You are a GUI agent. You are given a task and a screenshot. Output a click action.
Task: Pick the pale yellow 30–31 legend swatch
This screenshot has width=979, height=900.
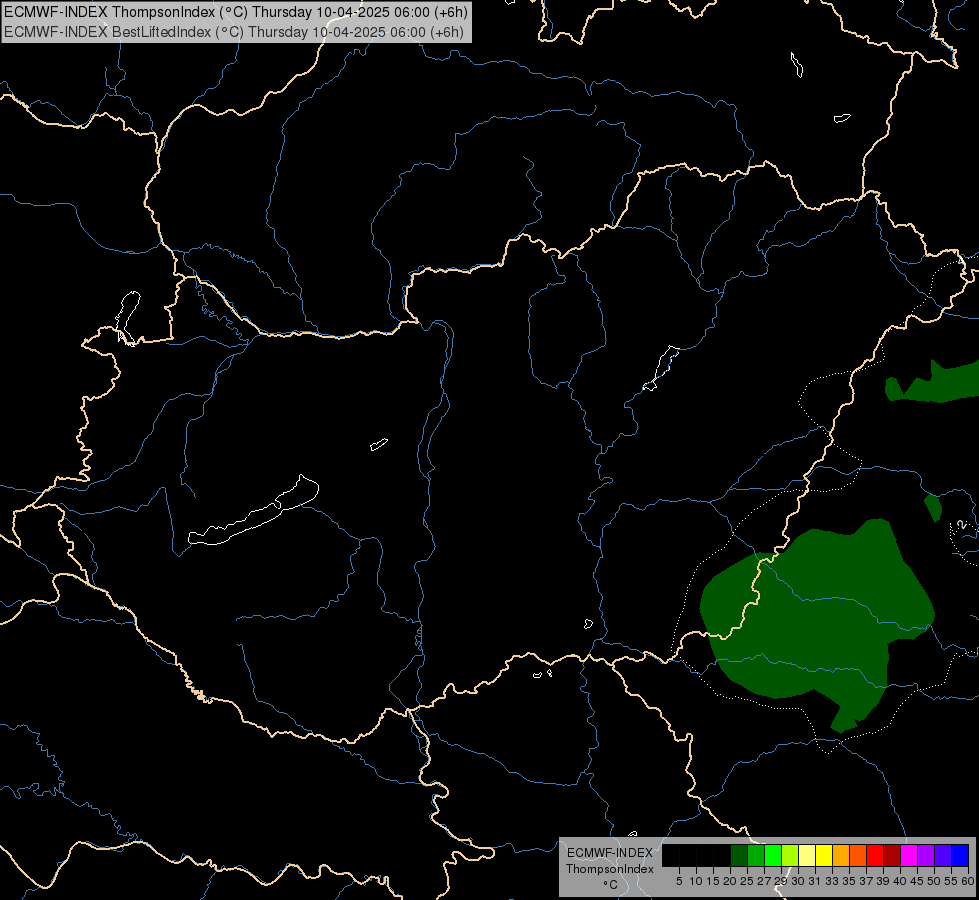tap(807, 855)
